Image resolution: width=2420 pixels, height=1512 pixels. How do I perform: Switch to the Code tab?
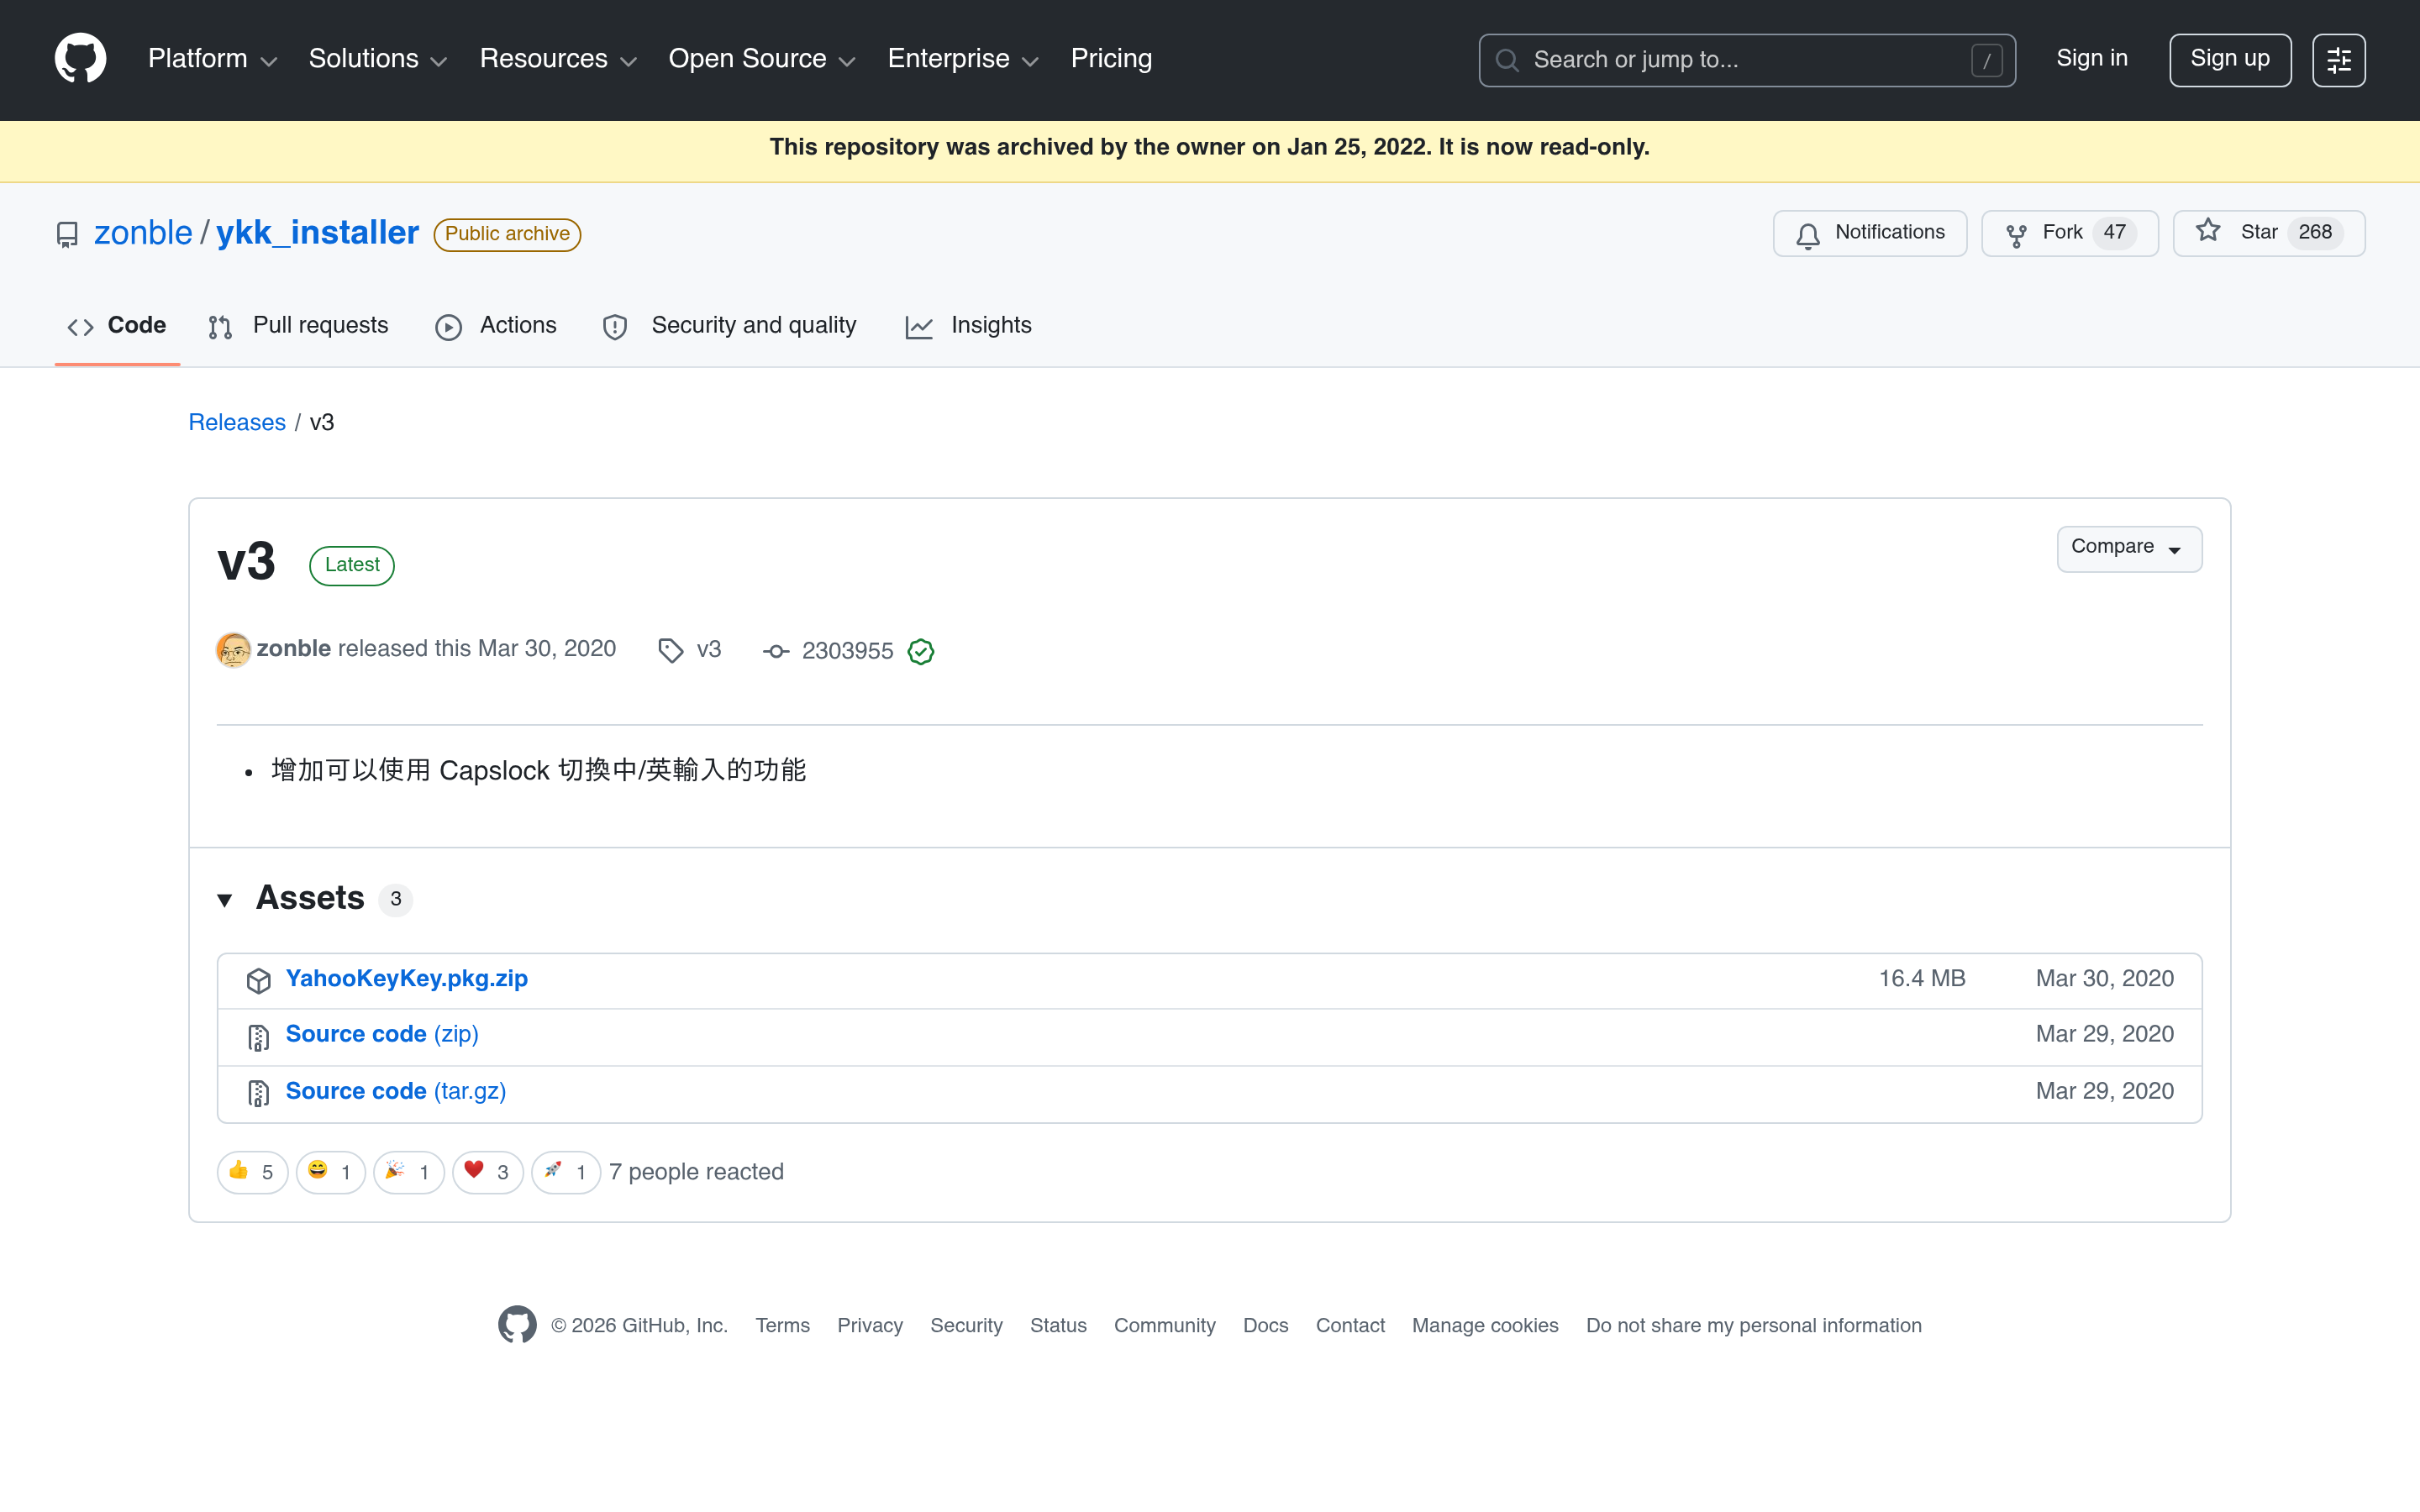point(117,326)
